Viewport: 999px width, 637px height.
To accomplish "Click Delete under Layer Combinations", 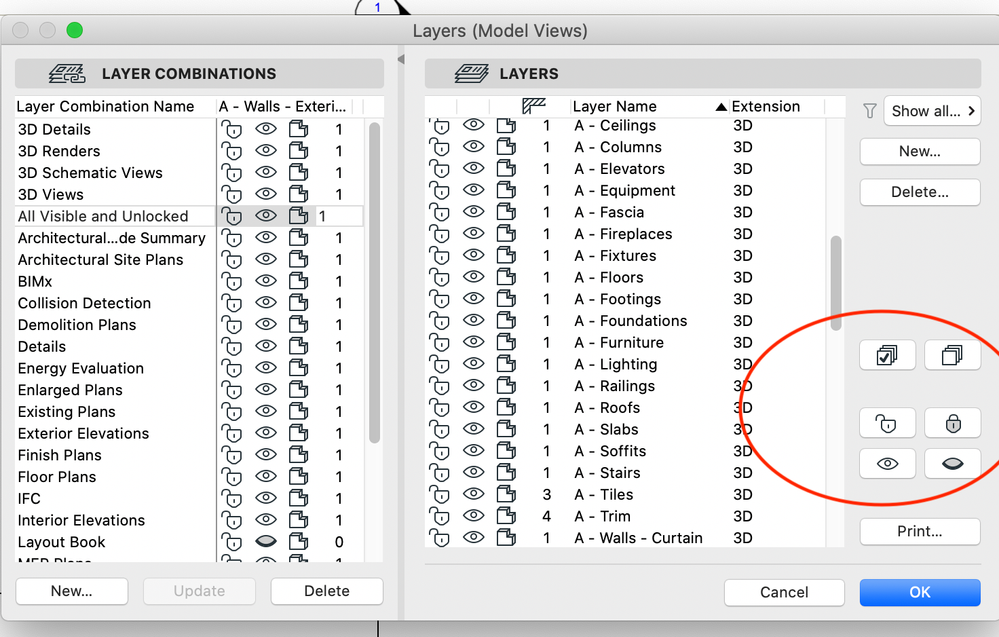I will (327, 591).
